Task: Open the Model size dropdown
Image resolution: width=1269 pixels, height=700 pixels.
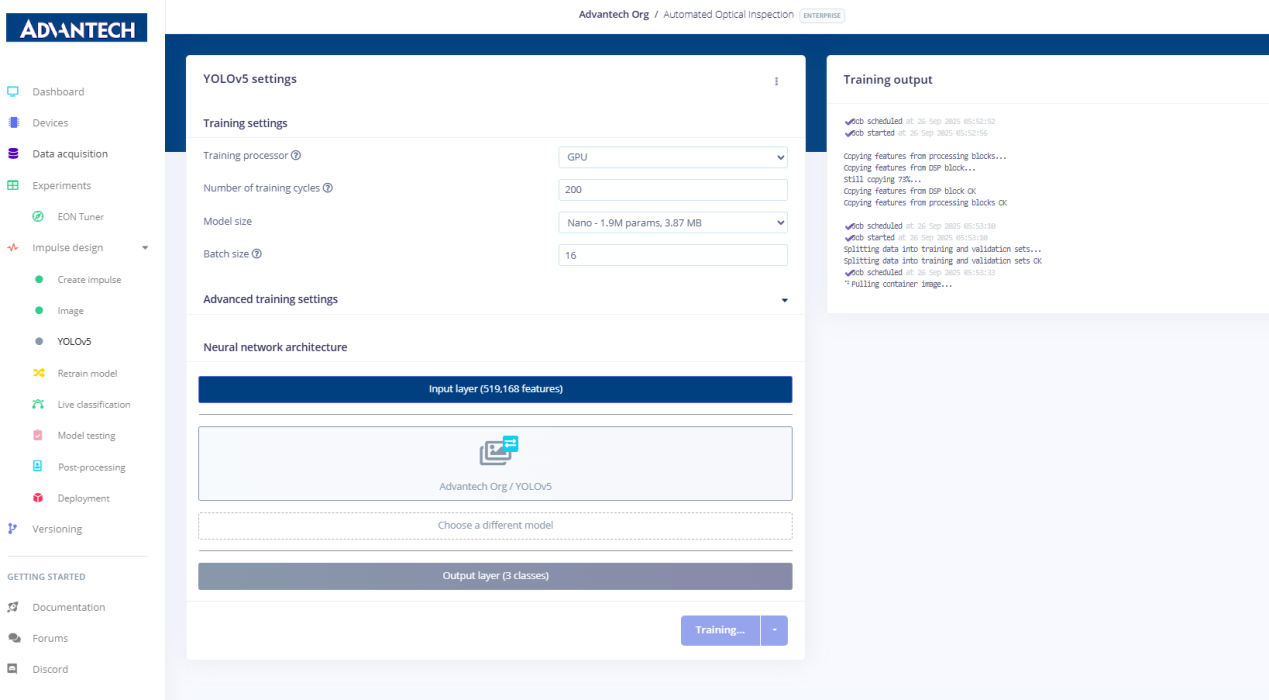Action: 673,222
